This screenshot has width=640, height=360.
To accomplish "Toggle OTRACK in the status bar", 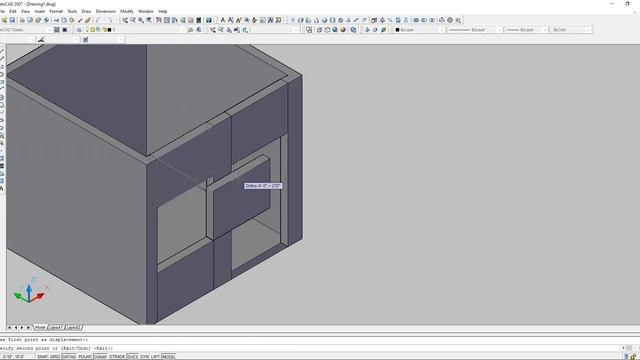I will tap(117, 357).
